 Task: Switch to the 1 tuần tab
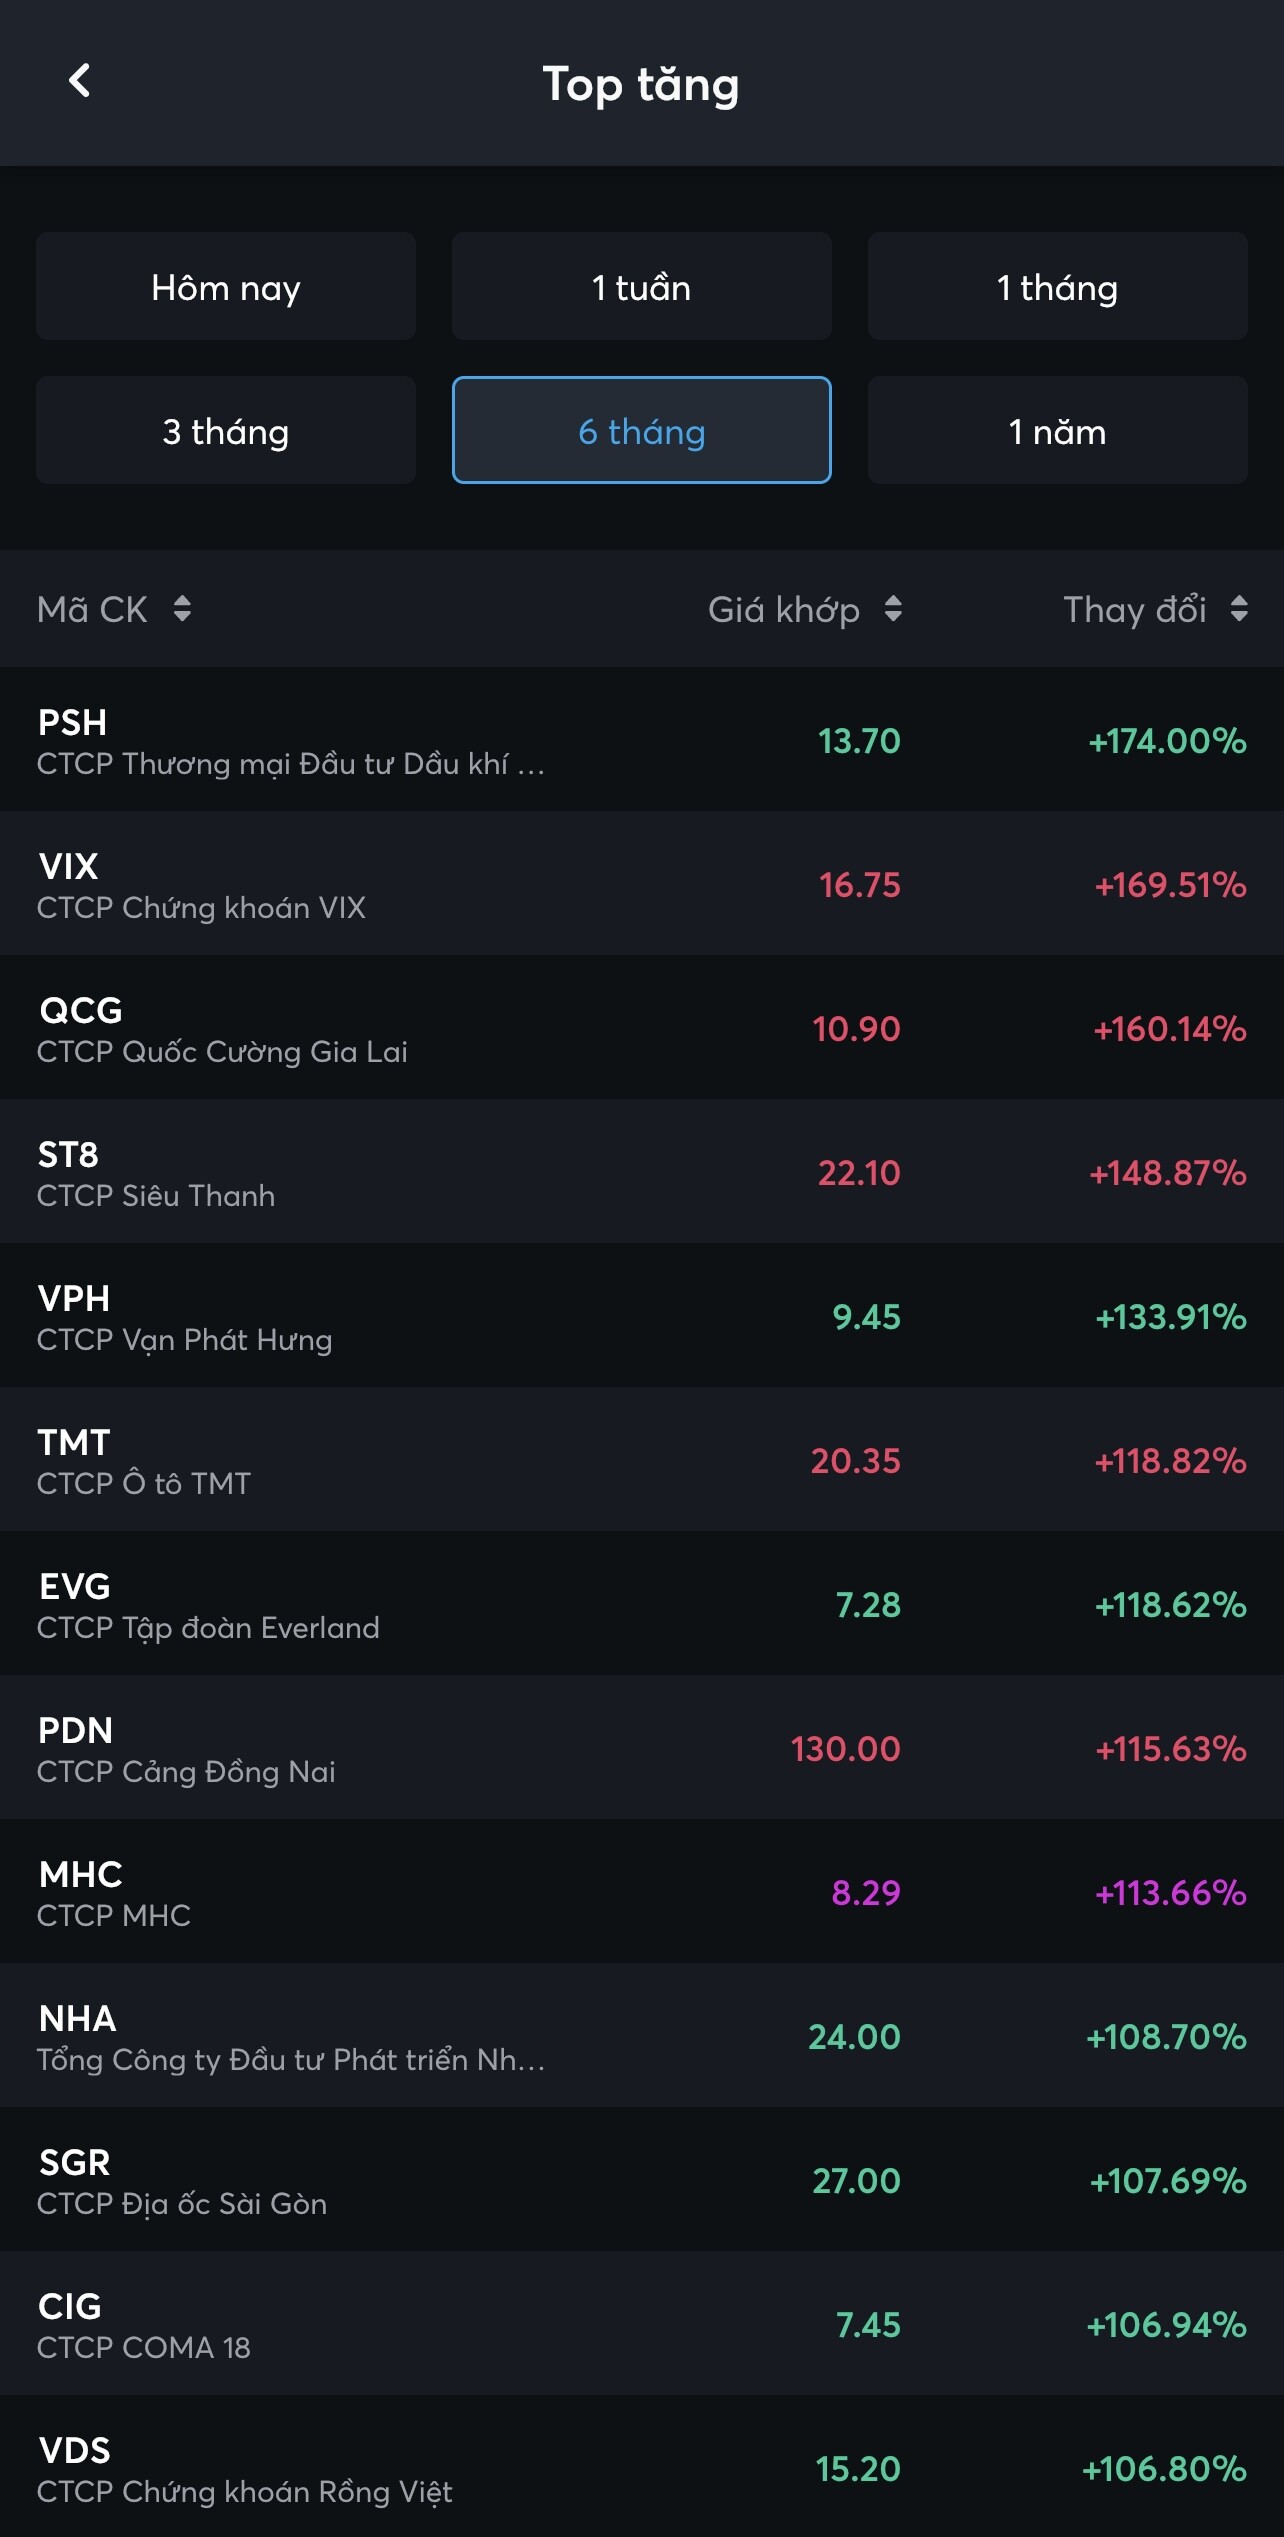pyautogui.click(x=641, y=287)
